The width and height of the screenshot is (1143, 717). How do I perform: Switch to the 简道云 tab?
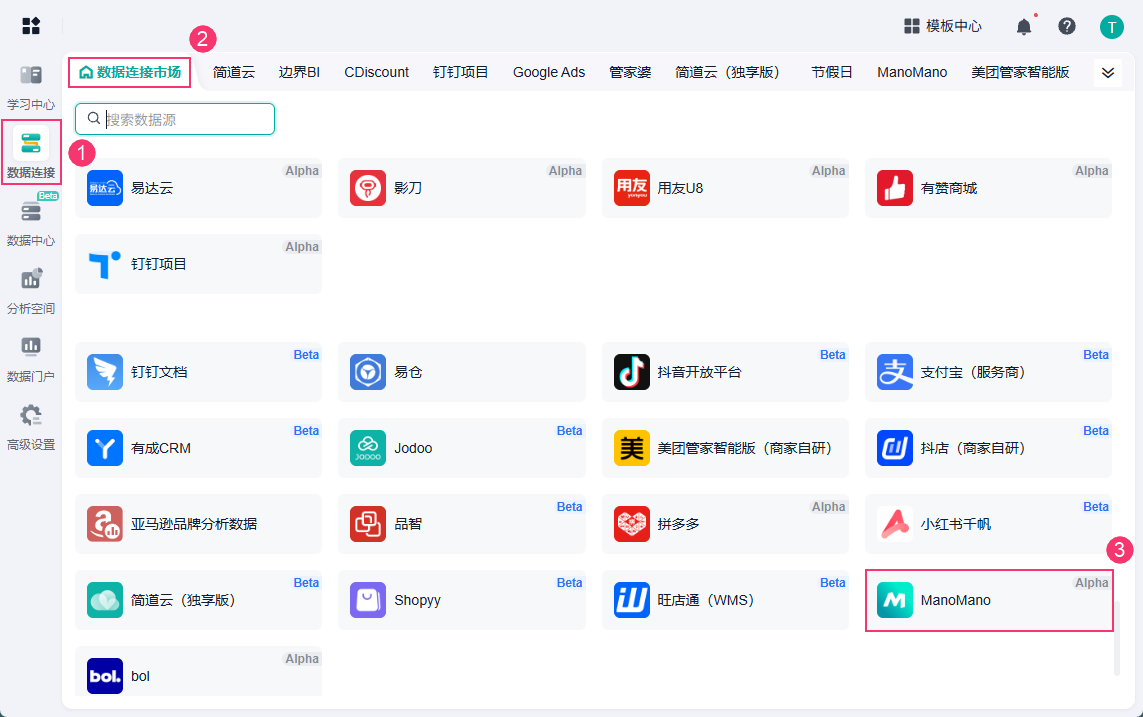tap(234, 72)
